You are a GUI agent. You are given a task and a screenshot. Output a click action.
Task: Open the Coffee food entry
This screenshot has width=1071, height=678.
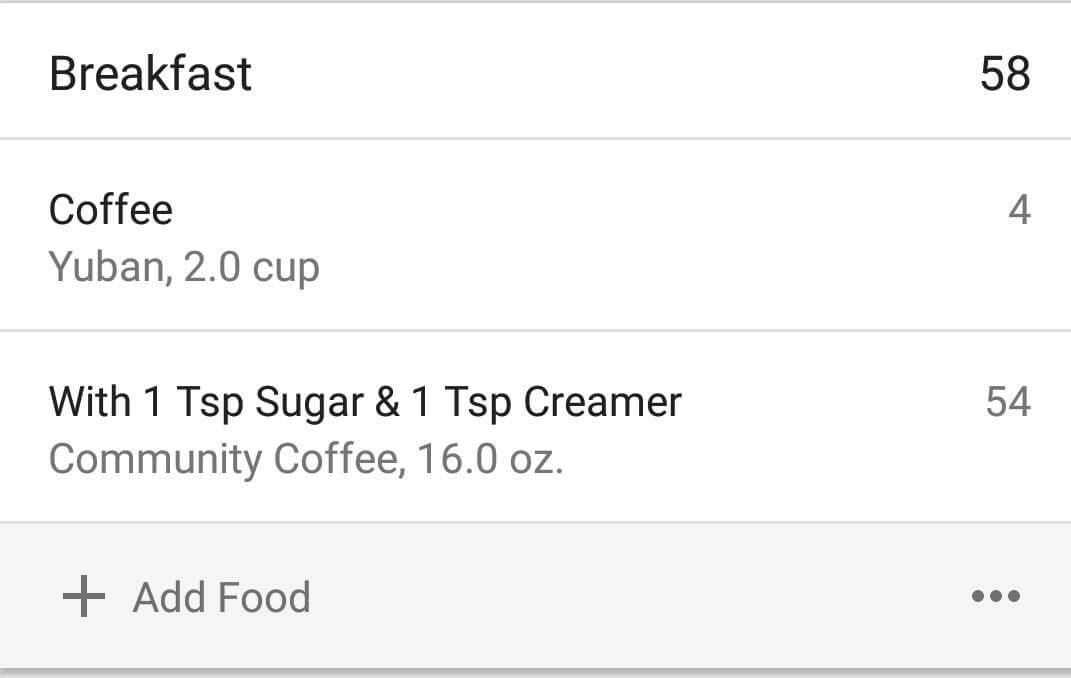[536, 235]
